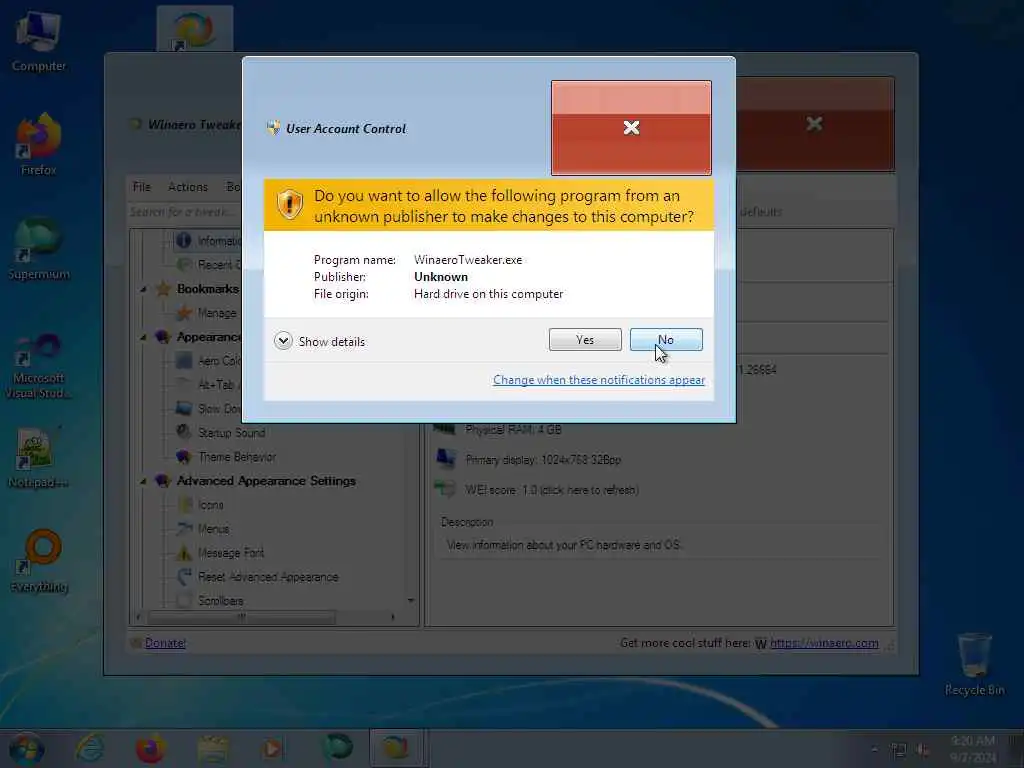Launch Internet Explorer from taskbar
The image size is (1024, 768).
click(89, 748)
